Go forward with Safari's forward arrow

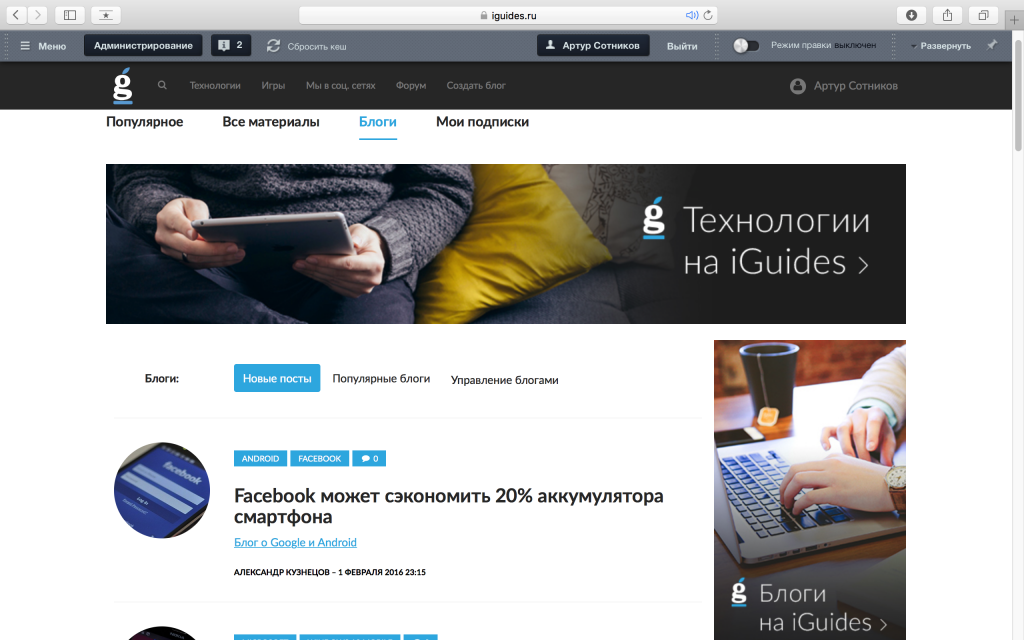point(37,14)
